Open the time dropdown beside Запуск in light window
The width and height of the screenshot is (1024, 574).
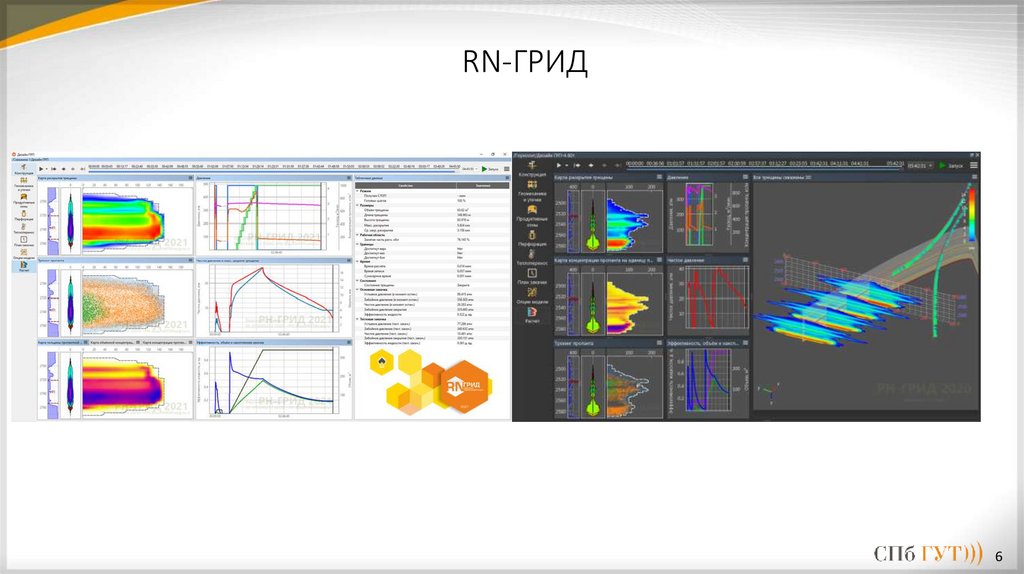click(x=470, y=168)
